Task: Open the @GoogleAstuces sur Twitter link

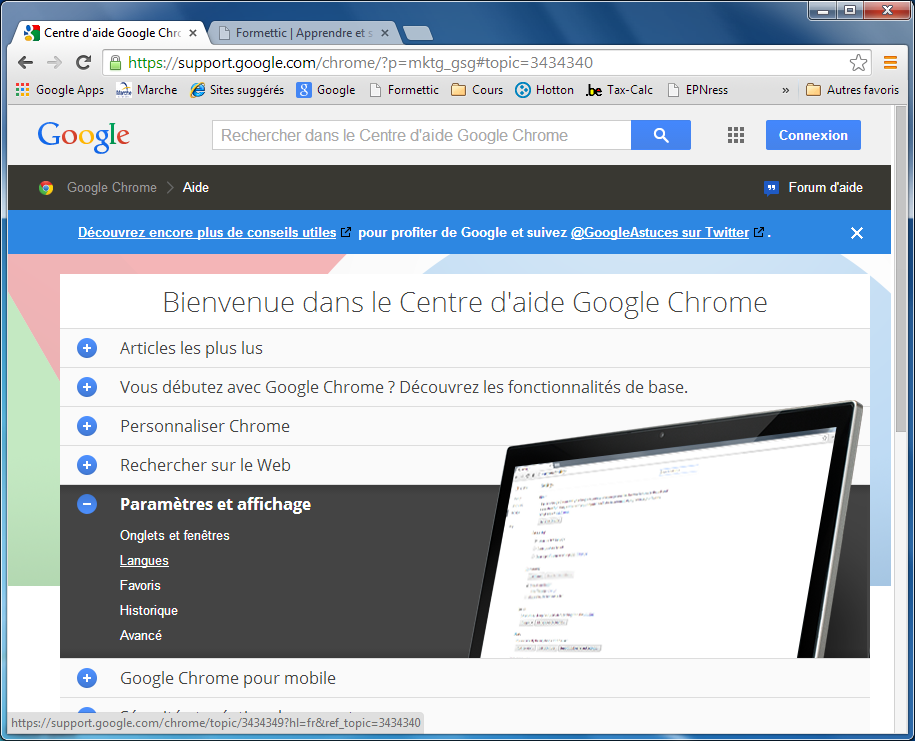Action: click(x=660, y=232)
